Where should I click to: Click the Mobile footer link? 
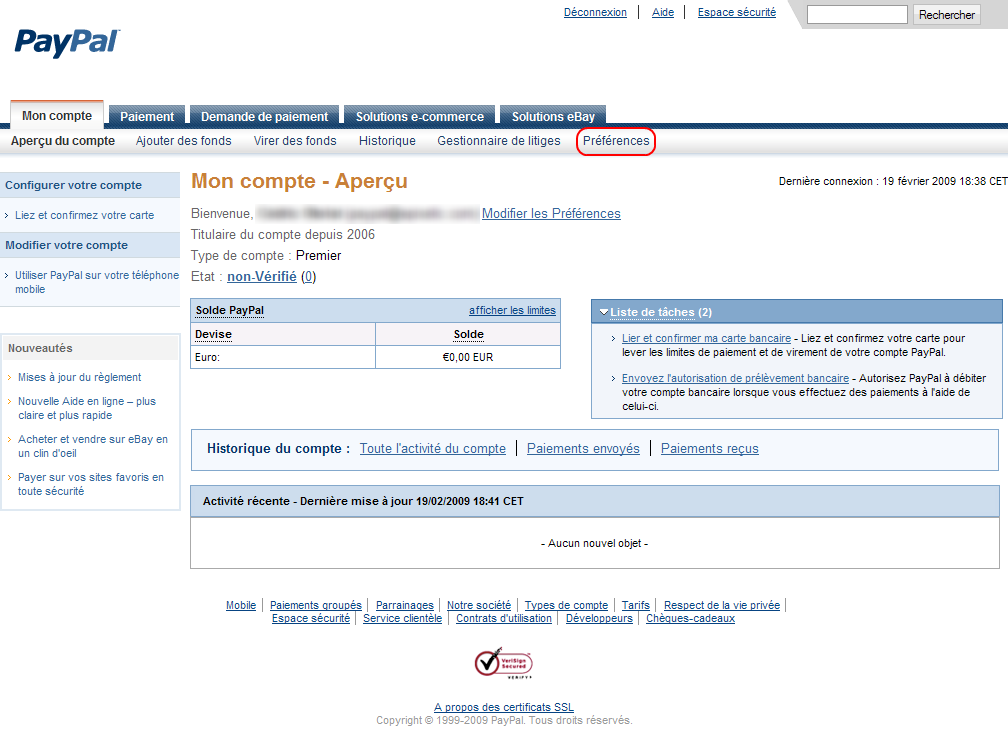pos(241,605)
